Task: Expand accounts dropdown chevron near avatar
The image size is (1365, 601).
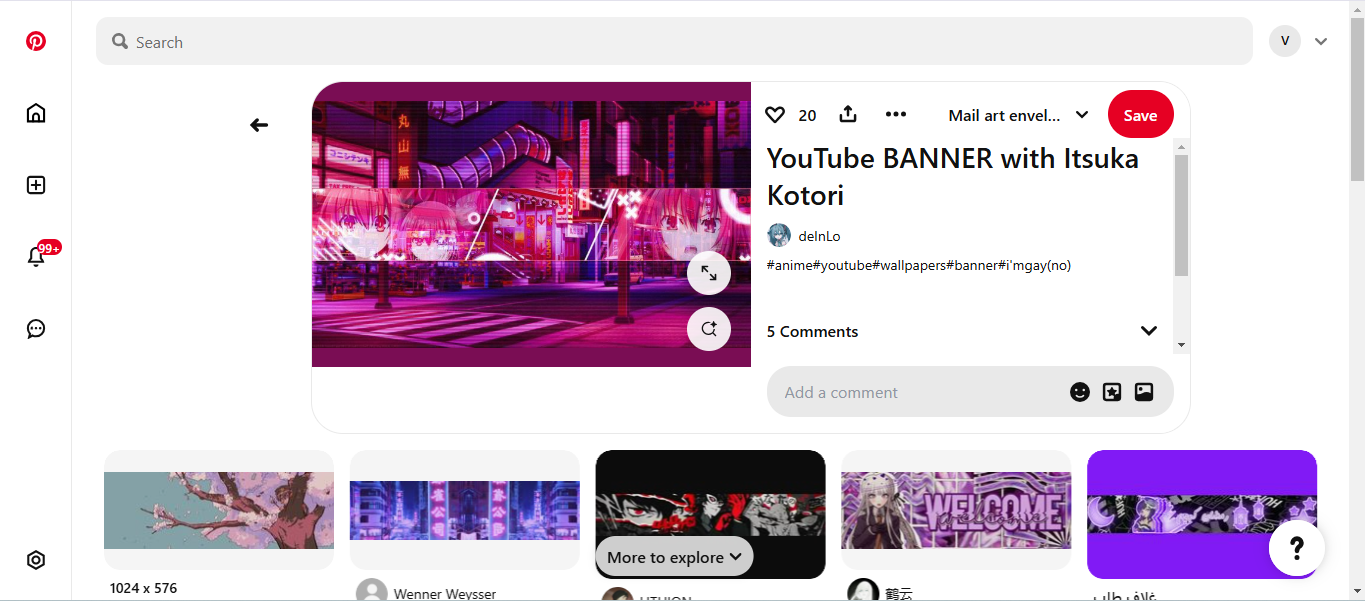Action: pos(1321,41)
